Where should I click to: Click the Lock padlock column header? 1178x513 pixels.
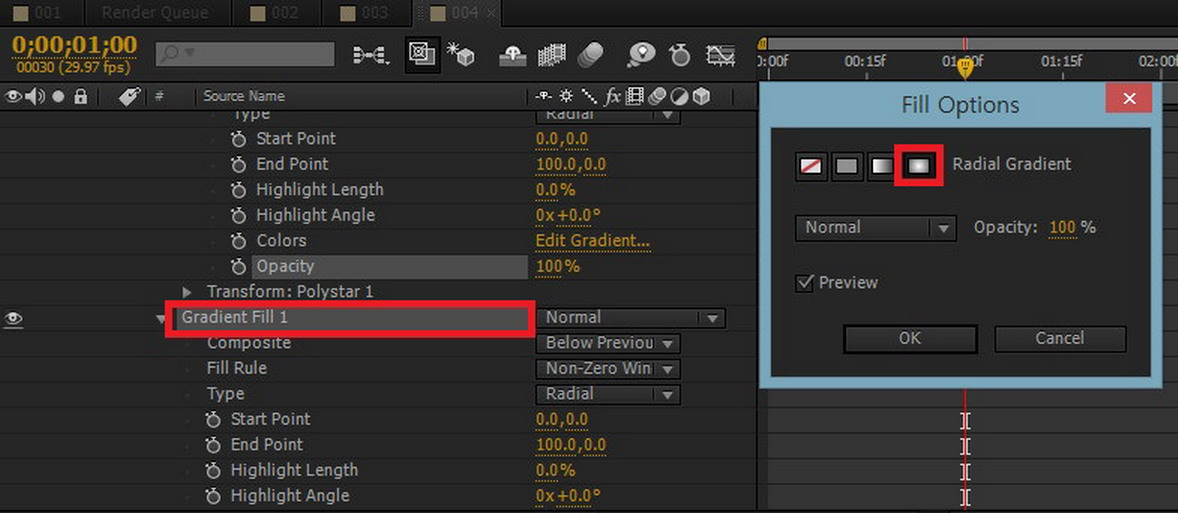pos(80,96)
